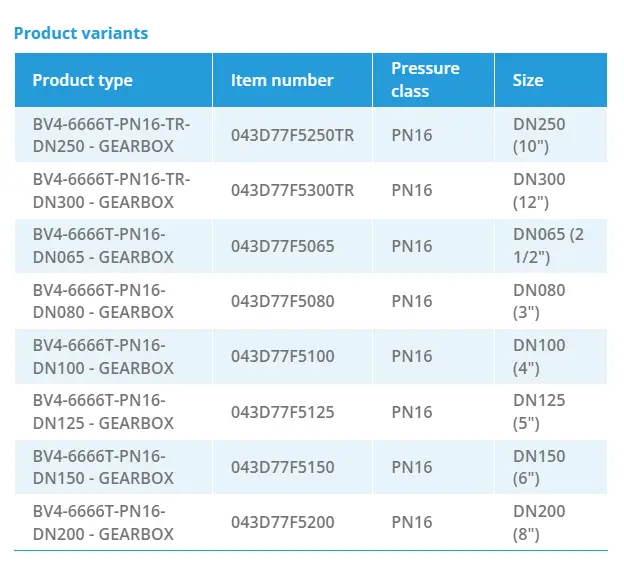This screenshot has height=577, width=624.
Task: Click item number 043D77F5065
Action: [x=282, y=246]
